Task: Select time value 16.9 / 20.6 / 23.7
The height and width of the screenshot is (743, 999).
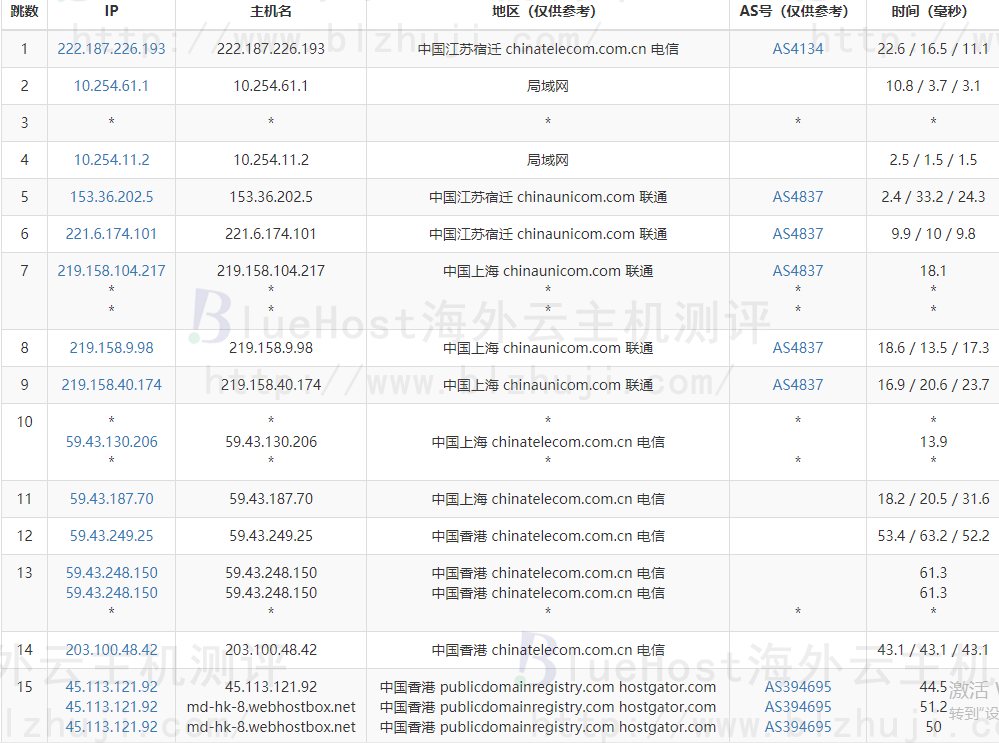Action: [x=933, y=384]
